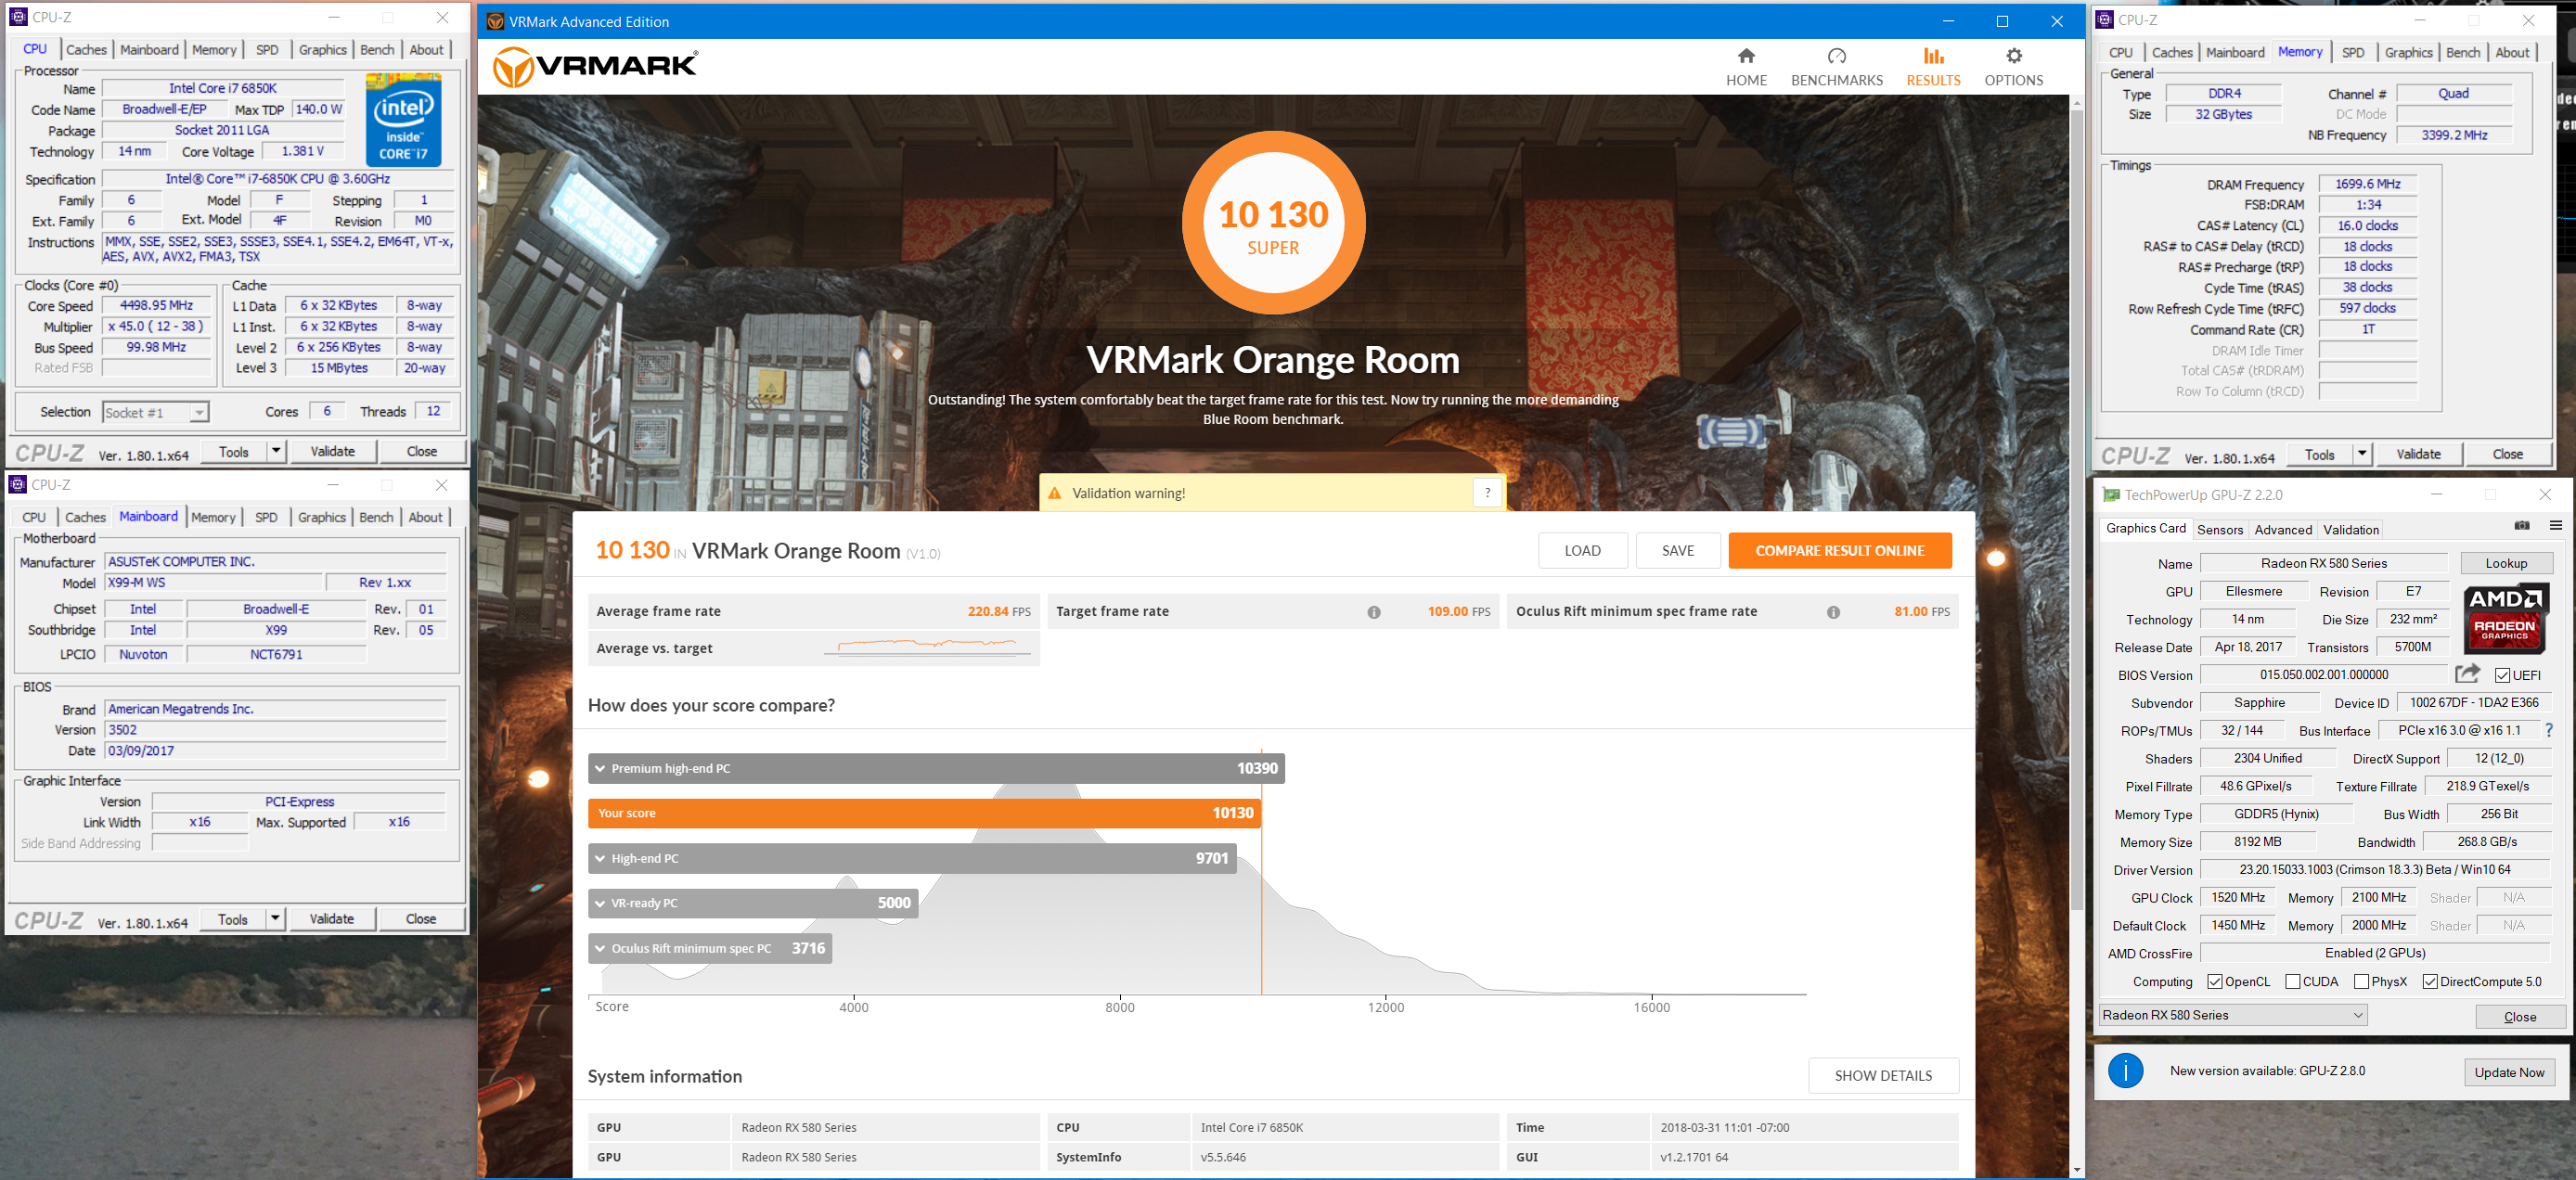2576x1180 pixels.
Task: Click the GPU-Z title bar app icon
Action: tap(2110, 495)
